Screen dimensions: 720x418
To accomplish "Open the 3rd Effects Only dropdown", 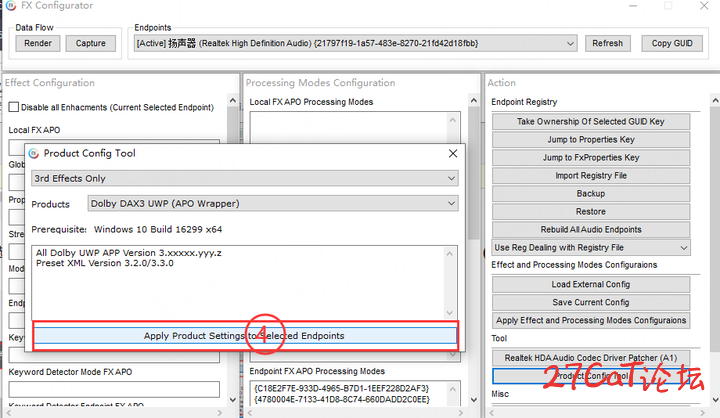I will [x=245, y=178].
